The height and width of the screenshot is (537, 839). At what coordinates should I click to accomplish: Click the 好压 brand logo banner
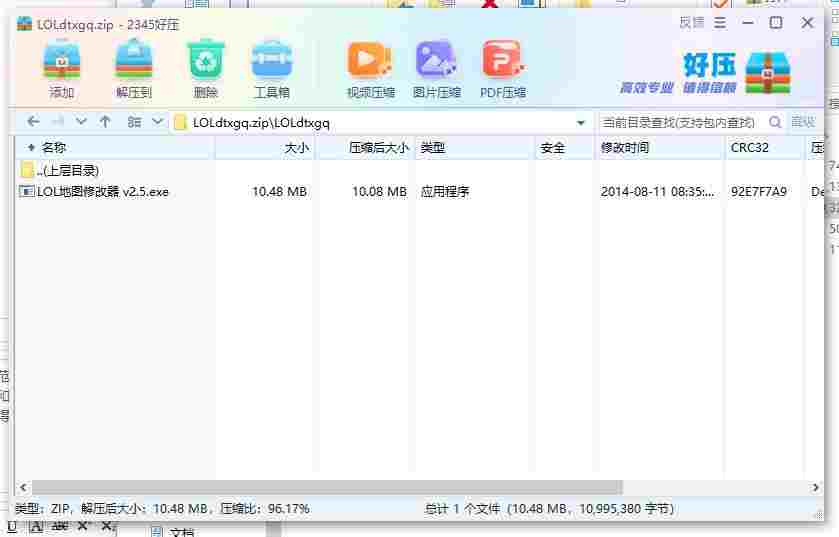(705, 73)
